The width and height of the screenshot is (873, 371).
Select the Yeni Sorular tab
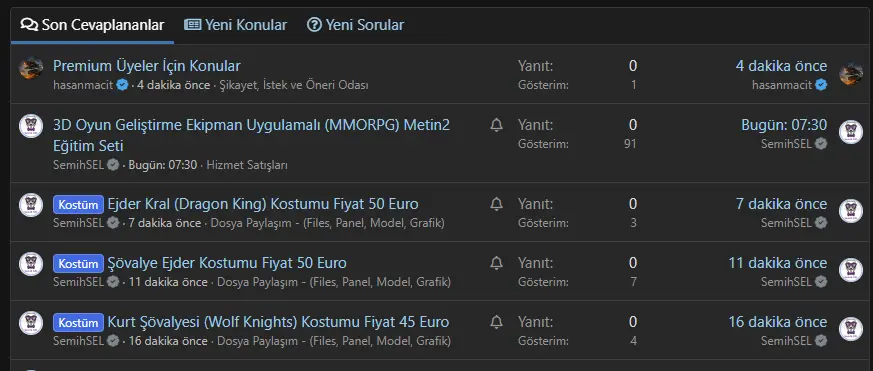[355, 25]
